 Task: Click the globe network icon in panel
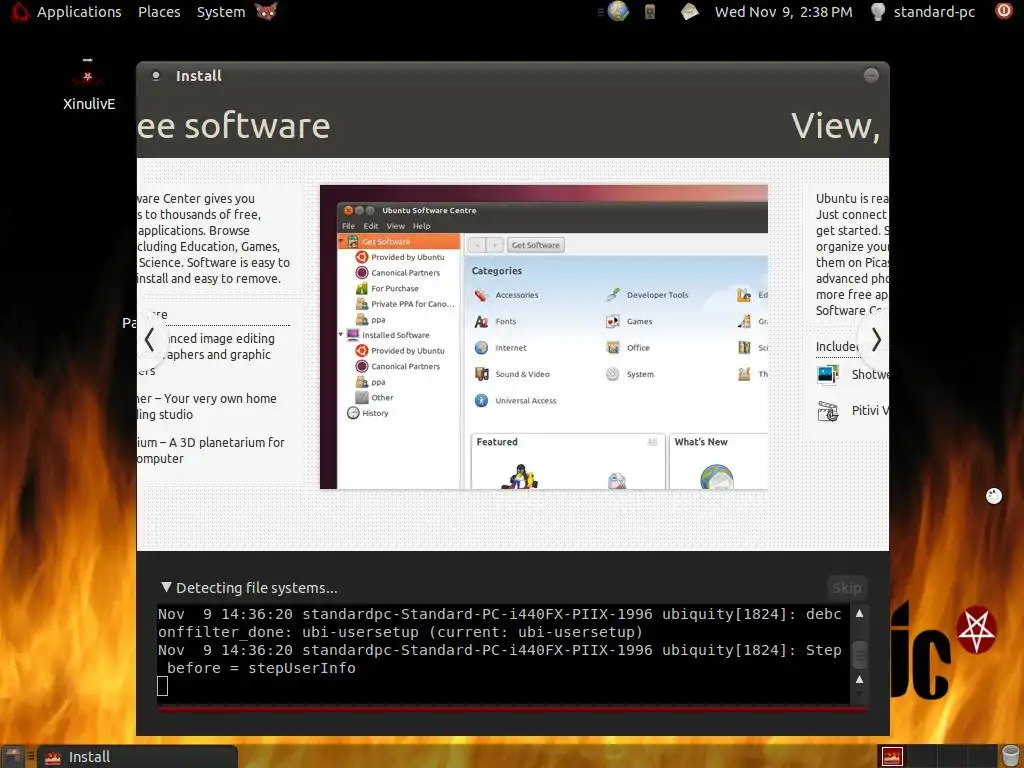[617, 11]
